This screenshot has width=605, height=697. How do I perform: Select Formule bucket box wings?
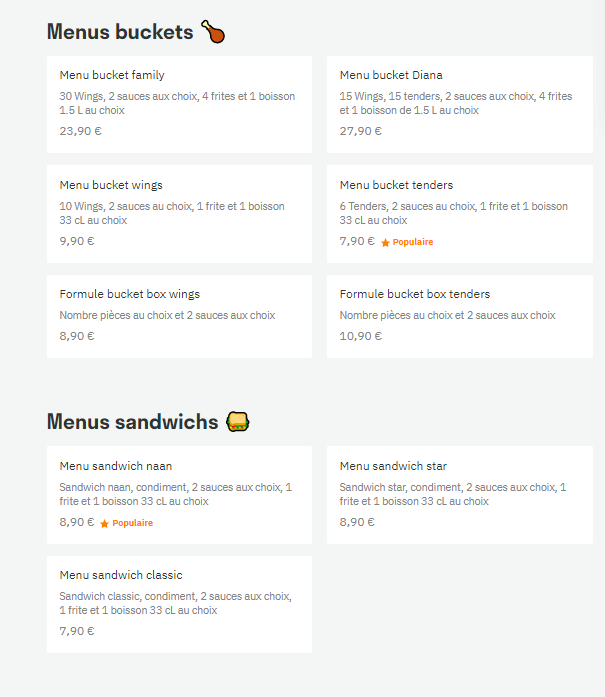click(x=179, y=316)
